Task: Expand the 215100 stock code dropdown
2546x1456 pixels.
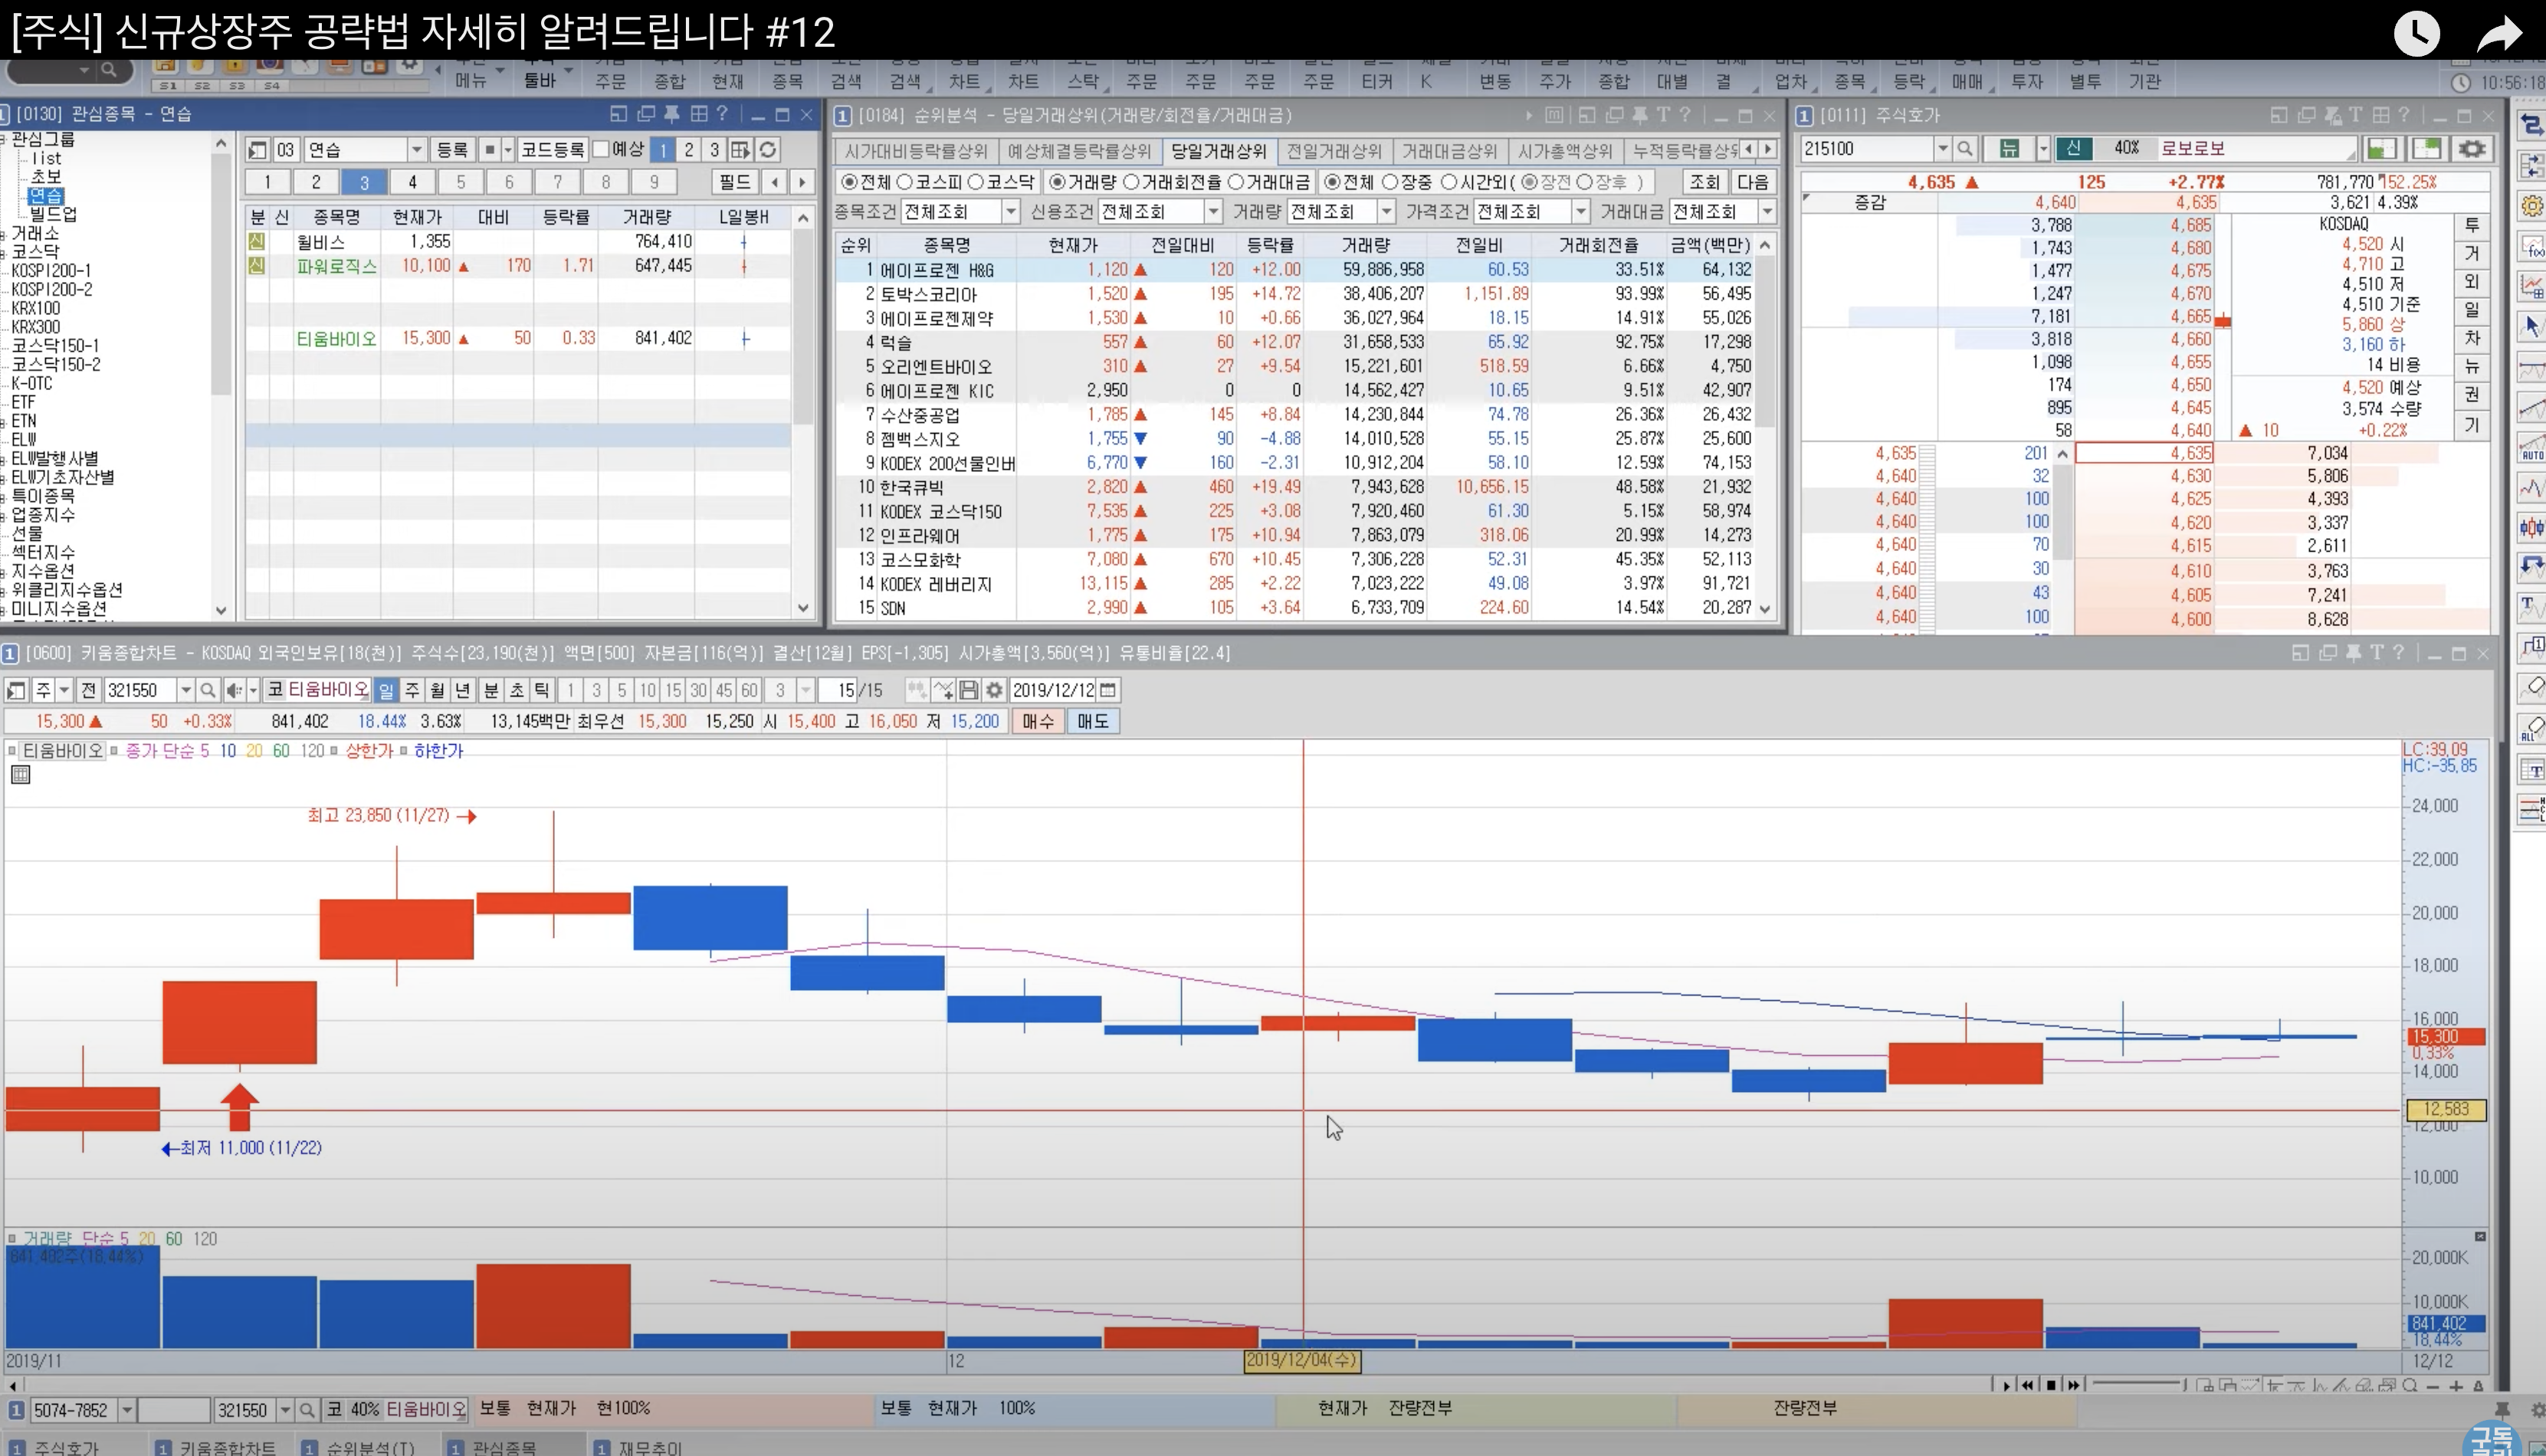Action: point(1942,149)
